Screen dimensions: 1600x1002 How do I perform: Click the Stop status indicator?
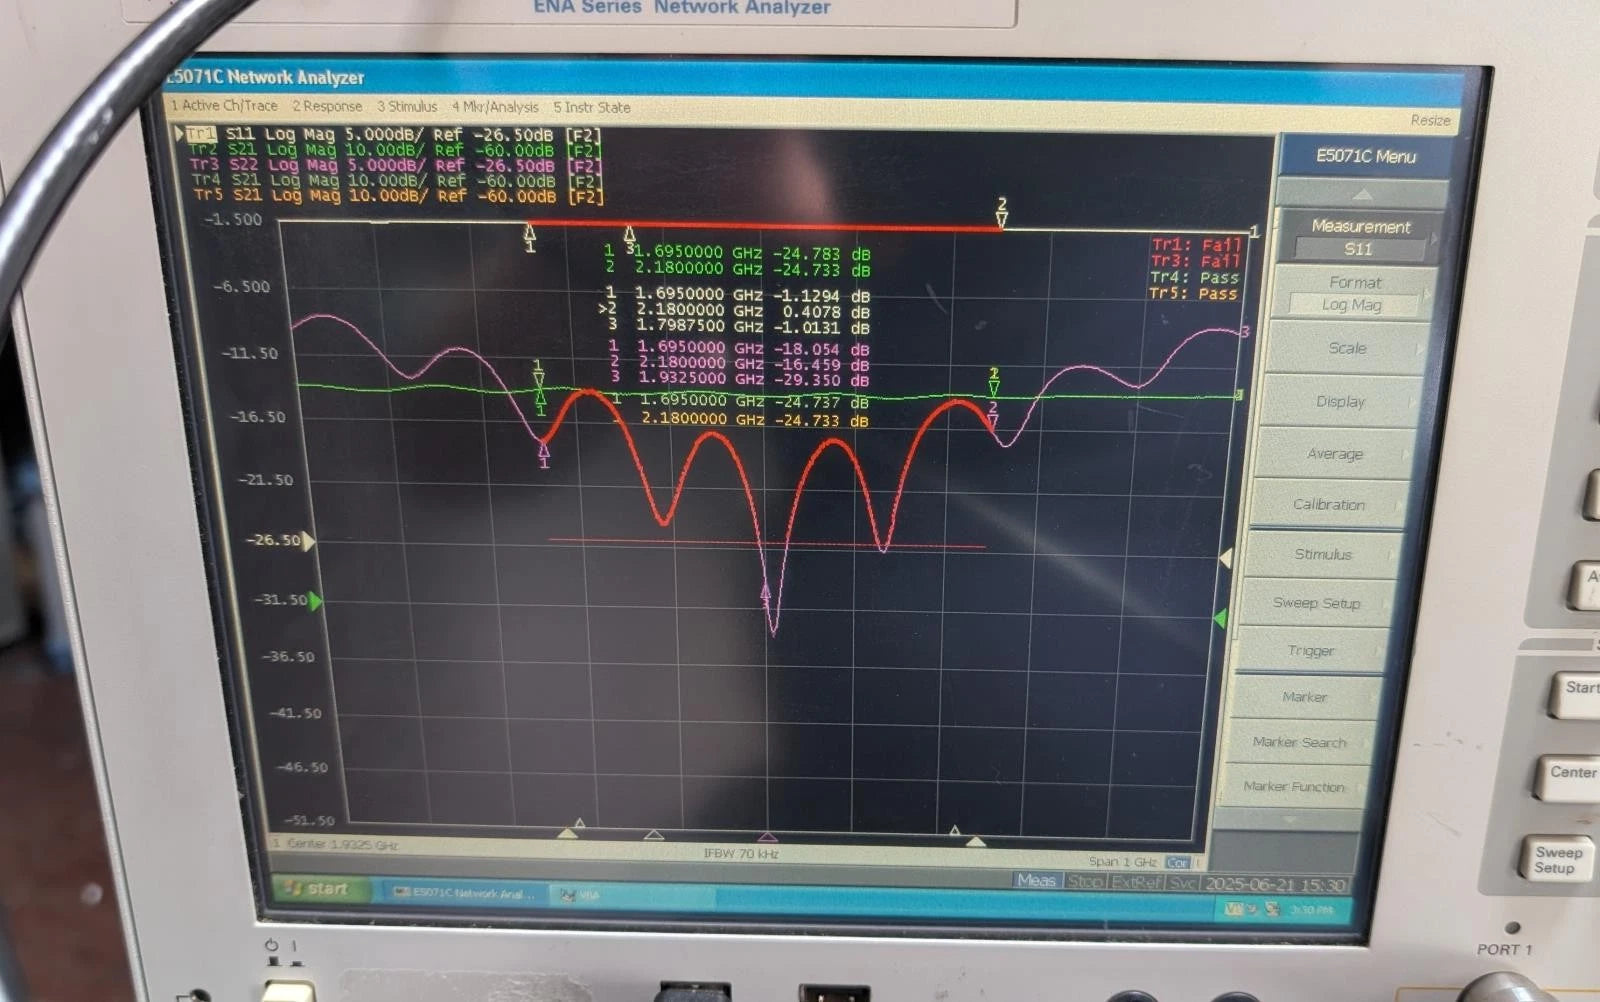point(1085,881)
